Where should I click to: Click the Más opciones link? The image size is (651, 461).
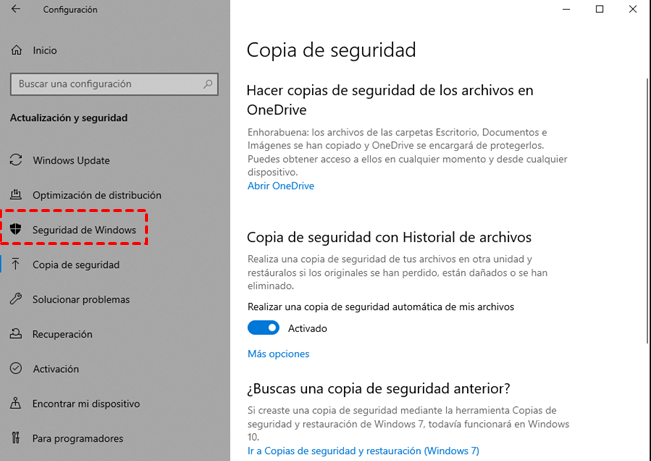tap(278, 354)
